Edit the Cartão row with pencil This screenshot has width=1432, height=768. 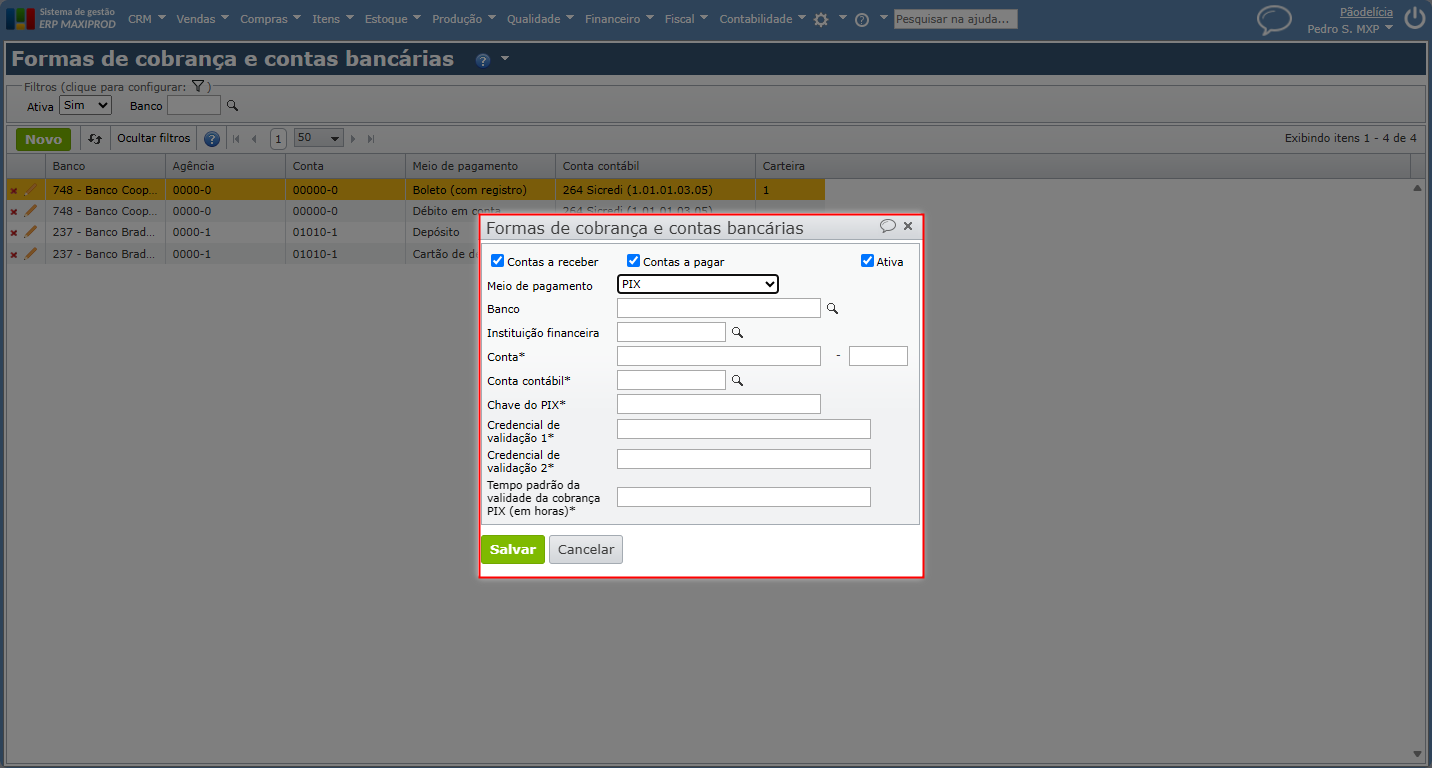click(x=31, y=254)
